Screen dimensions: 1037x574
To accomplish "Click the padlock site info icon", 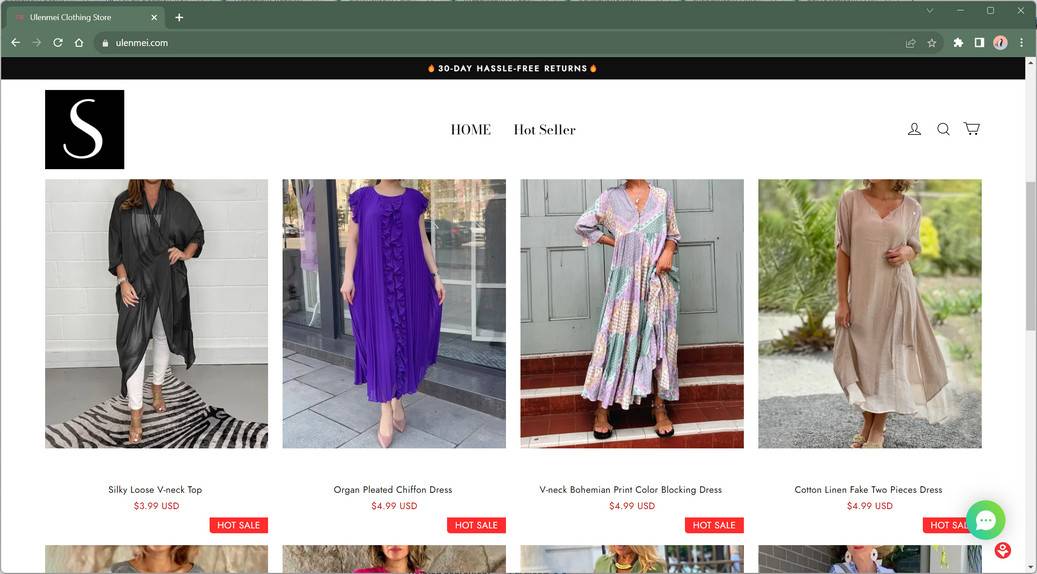I will pos(105,43).
